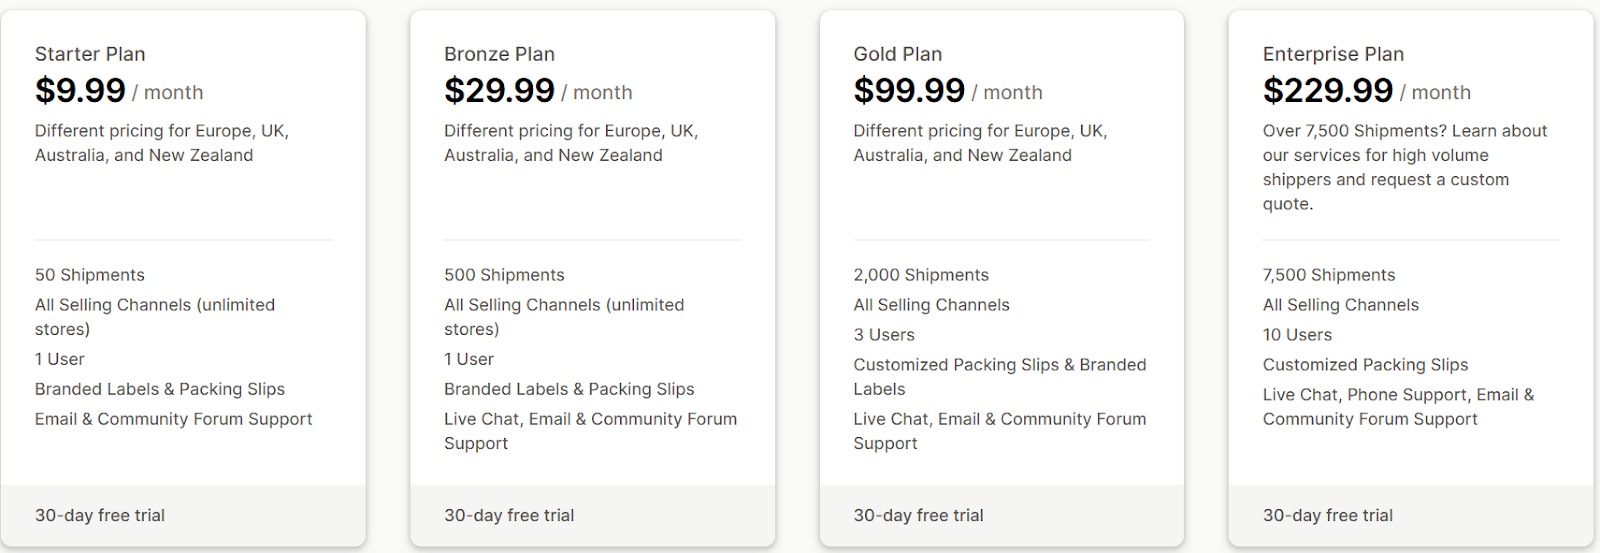
Task: Click the $229.99 / month Enterprise price
Action: tap(1367, 91)
